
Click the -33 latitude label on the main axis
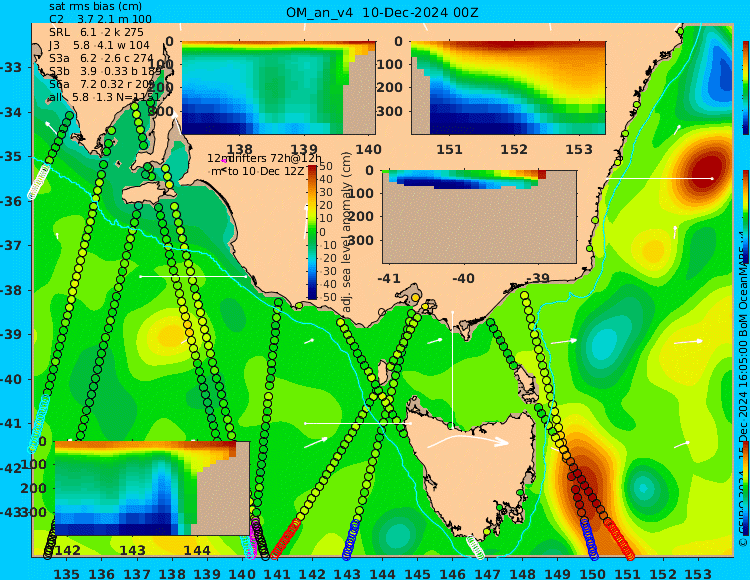[x=11, y=67]
